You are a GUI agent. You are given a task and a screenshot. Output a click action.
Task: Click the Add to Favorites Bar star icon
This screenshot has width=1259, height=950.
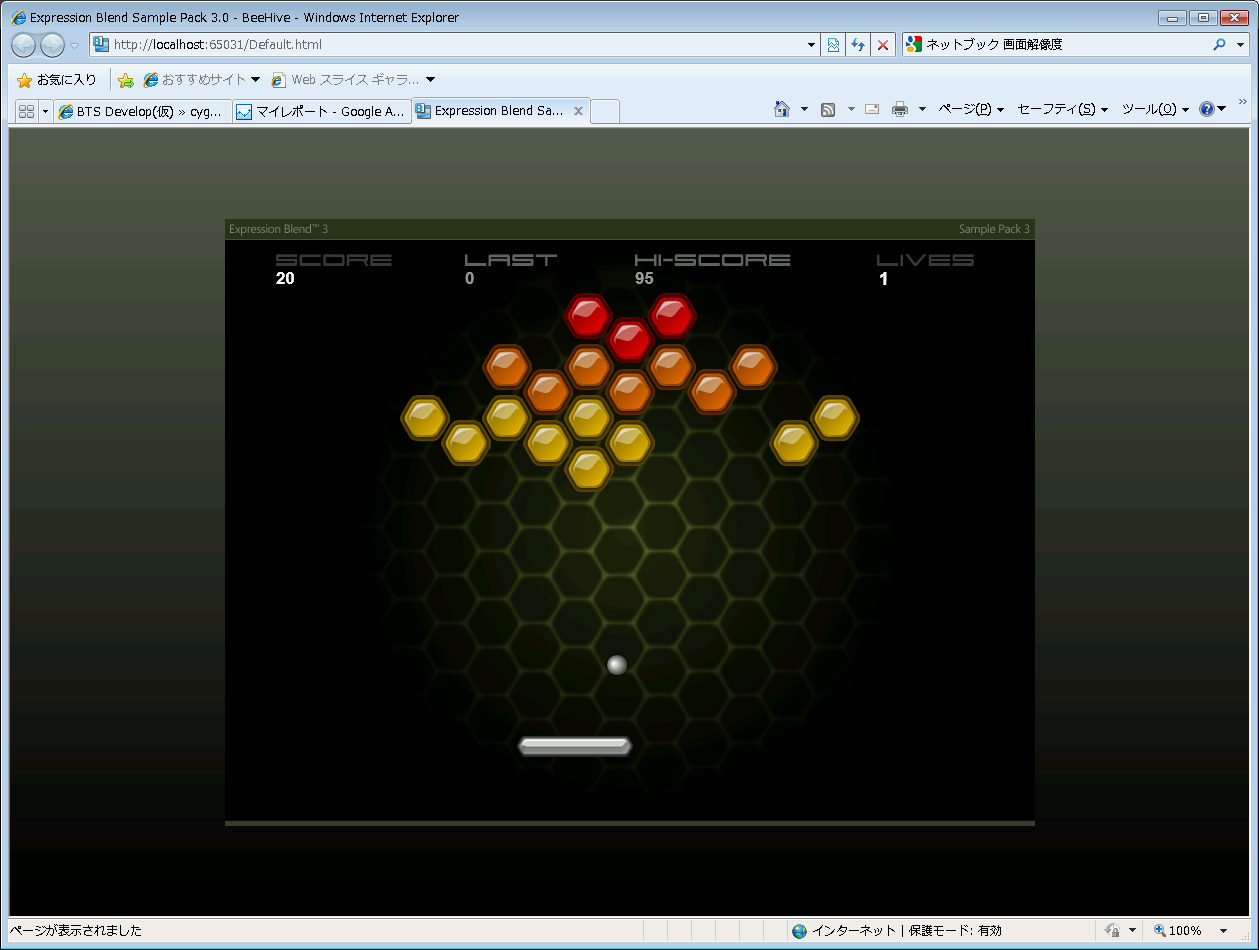click(126, 80)
